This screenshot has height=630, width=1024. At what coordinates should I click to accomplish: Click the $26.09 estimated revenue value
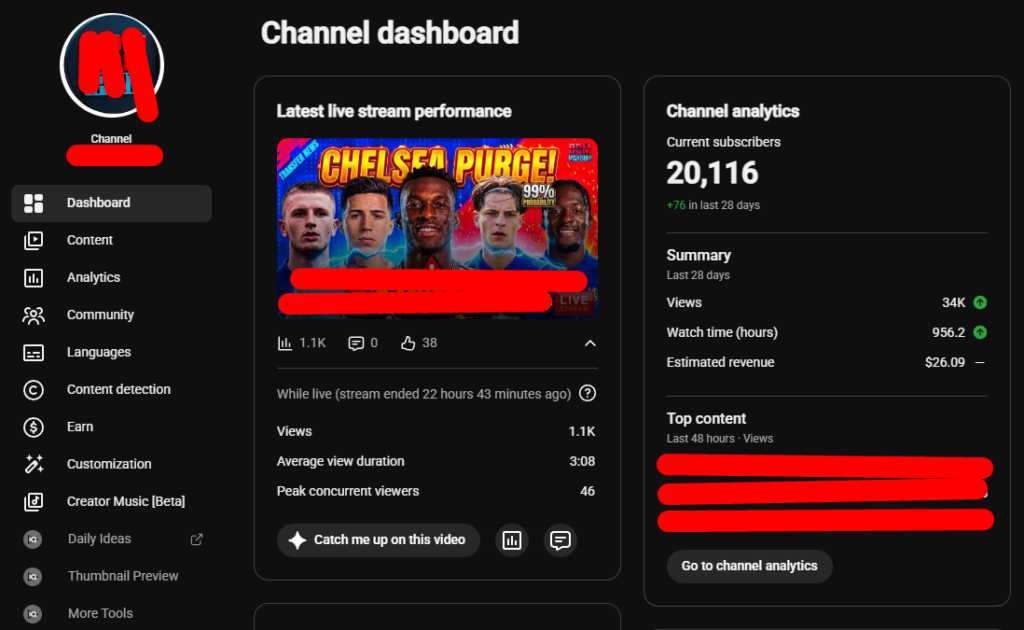coord(945,362)
